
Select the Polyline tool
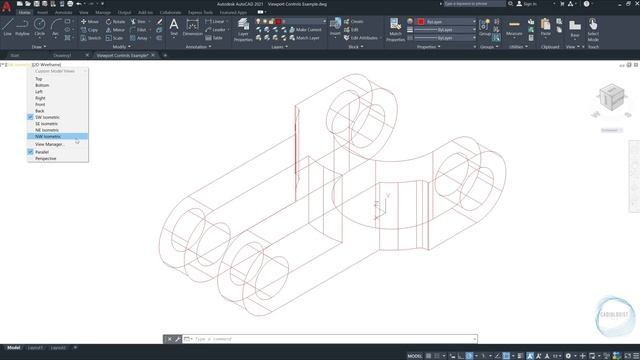pyautogui.click(x=22, y=27)
